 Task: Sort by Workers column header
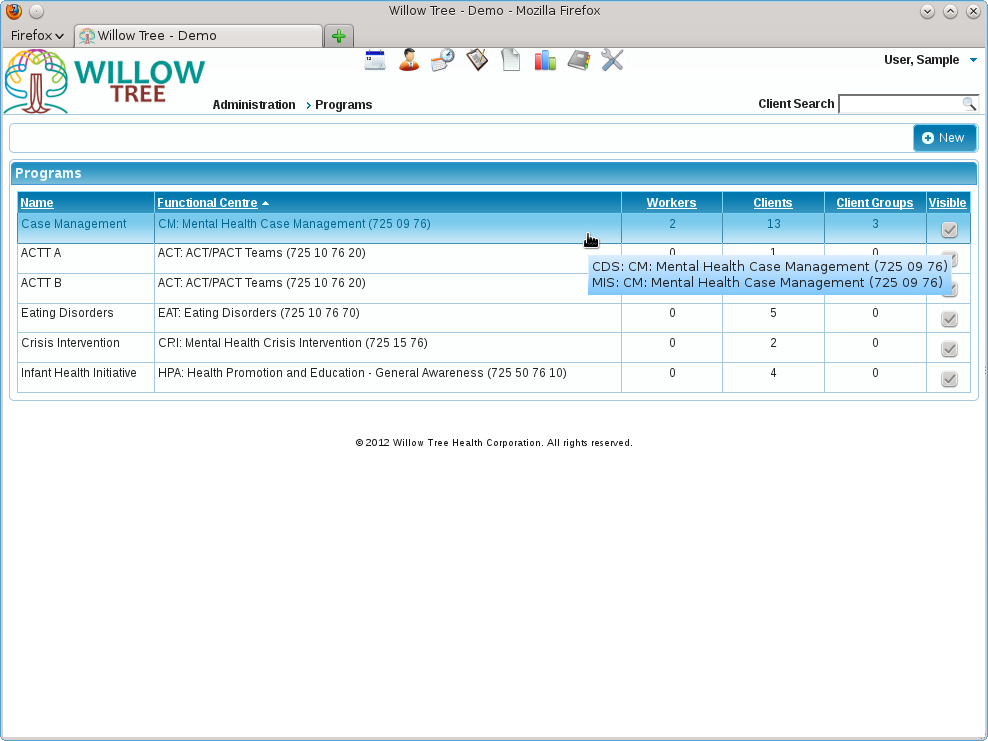coord(671,203)
